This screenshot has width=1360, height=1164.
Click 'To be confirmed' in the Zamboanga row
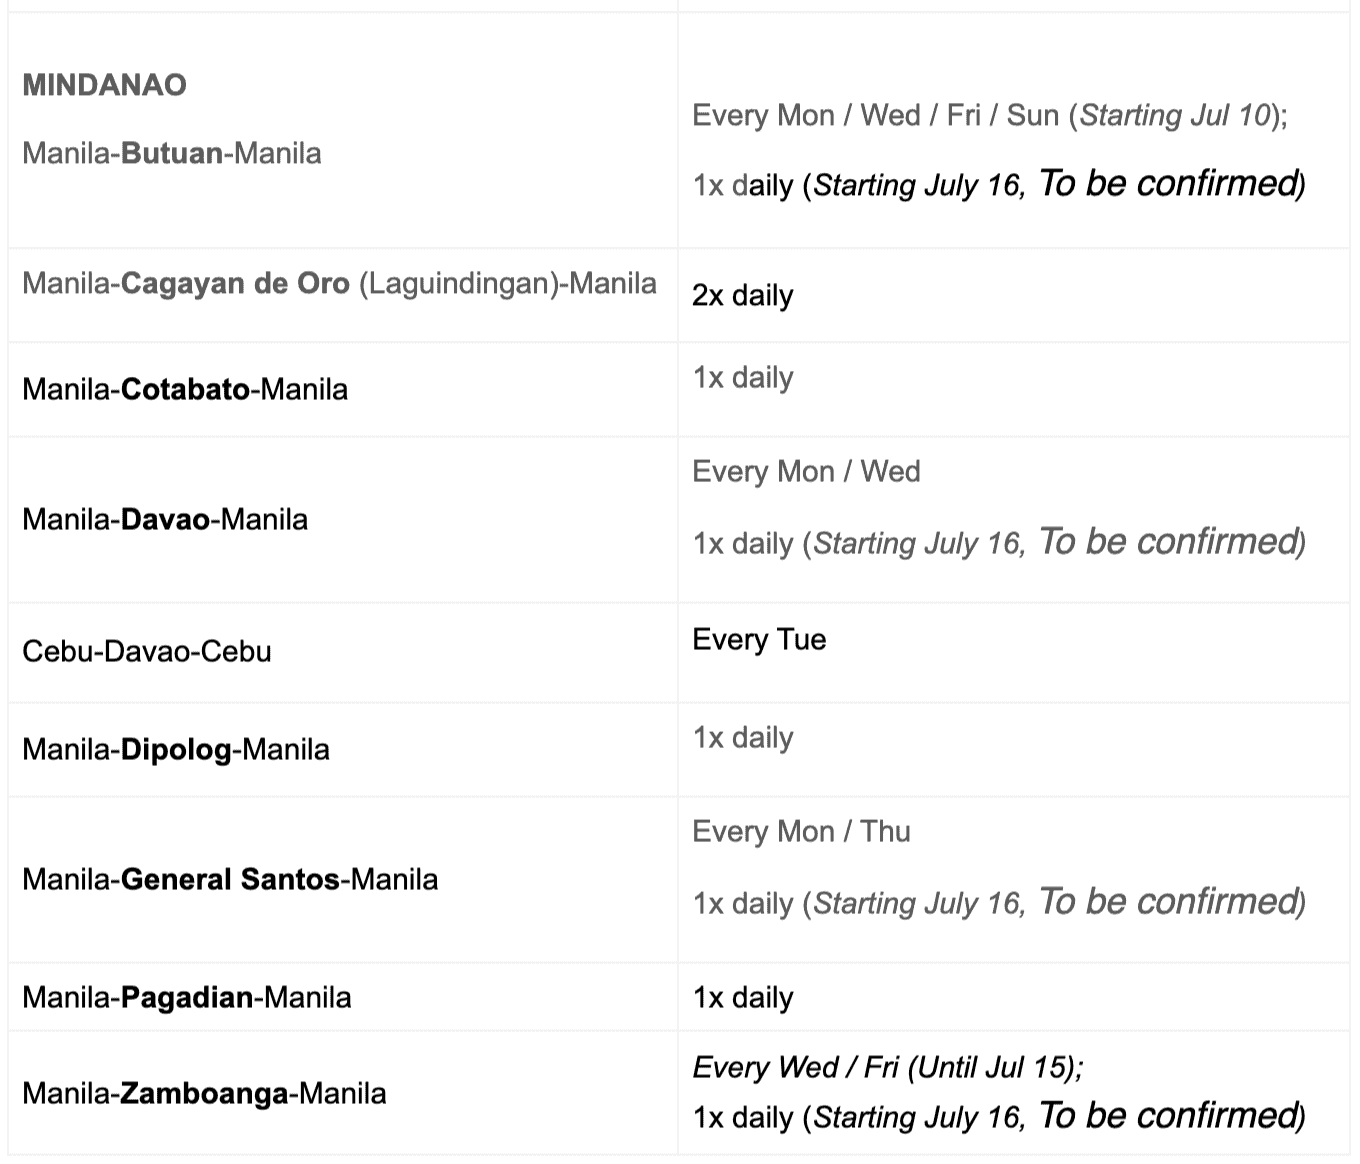pyautogui.click(x=1167, y=1115)
